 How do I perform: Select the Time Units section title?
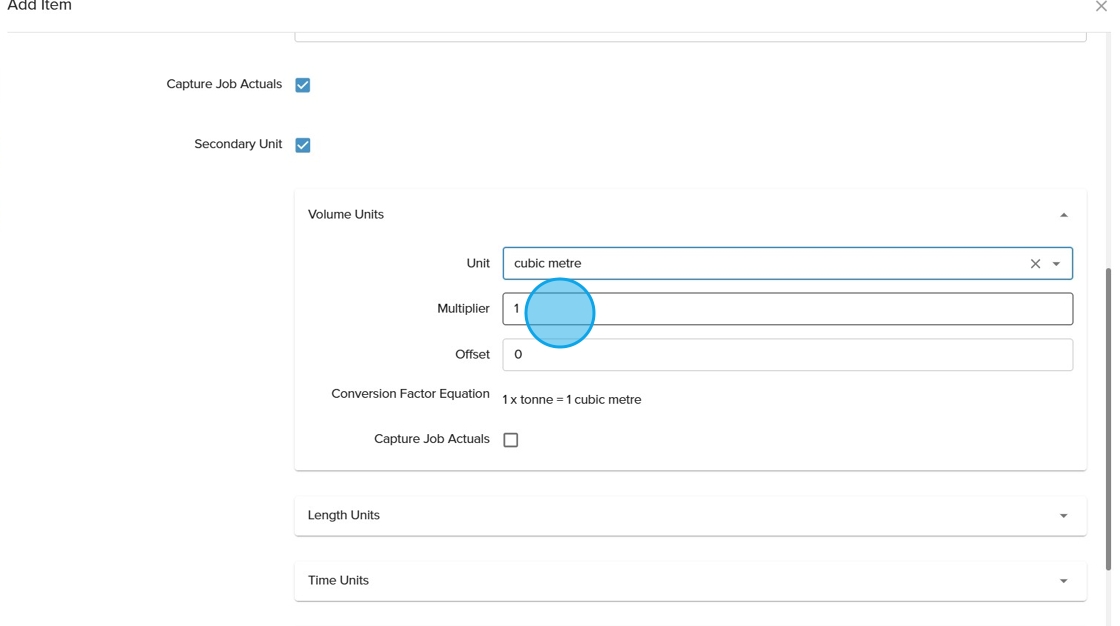pos(338,581)
